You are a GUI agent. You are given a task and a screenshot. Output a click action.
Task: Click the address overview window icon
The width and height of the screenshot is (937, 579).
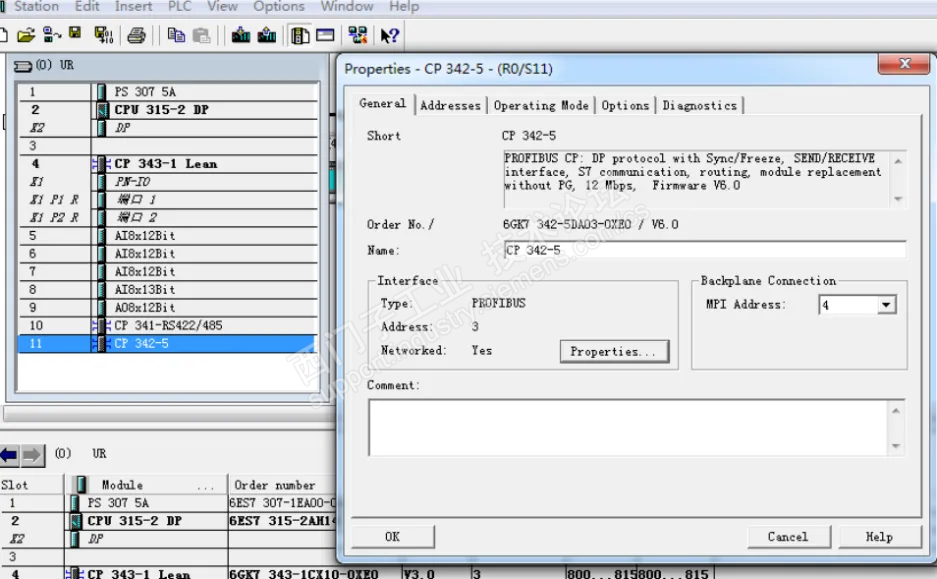(325, 35)
